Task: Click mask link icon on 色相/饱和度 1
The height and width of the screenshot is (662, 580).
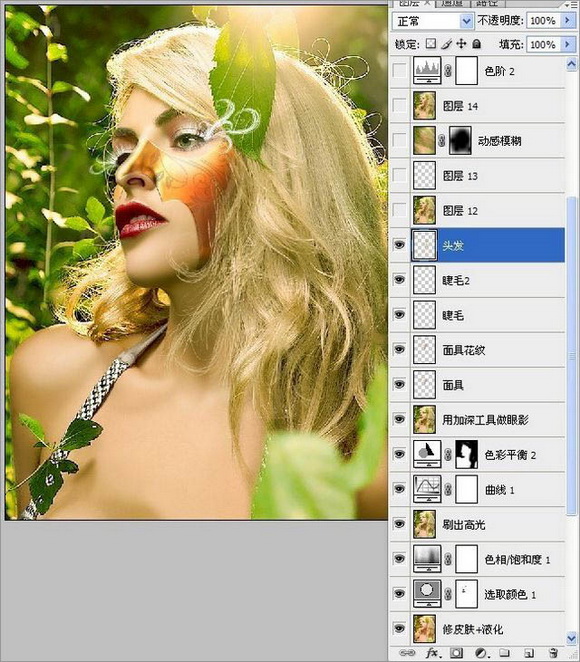Action: pyautogui.click(x=448, y=559)
